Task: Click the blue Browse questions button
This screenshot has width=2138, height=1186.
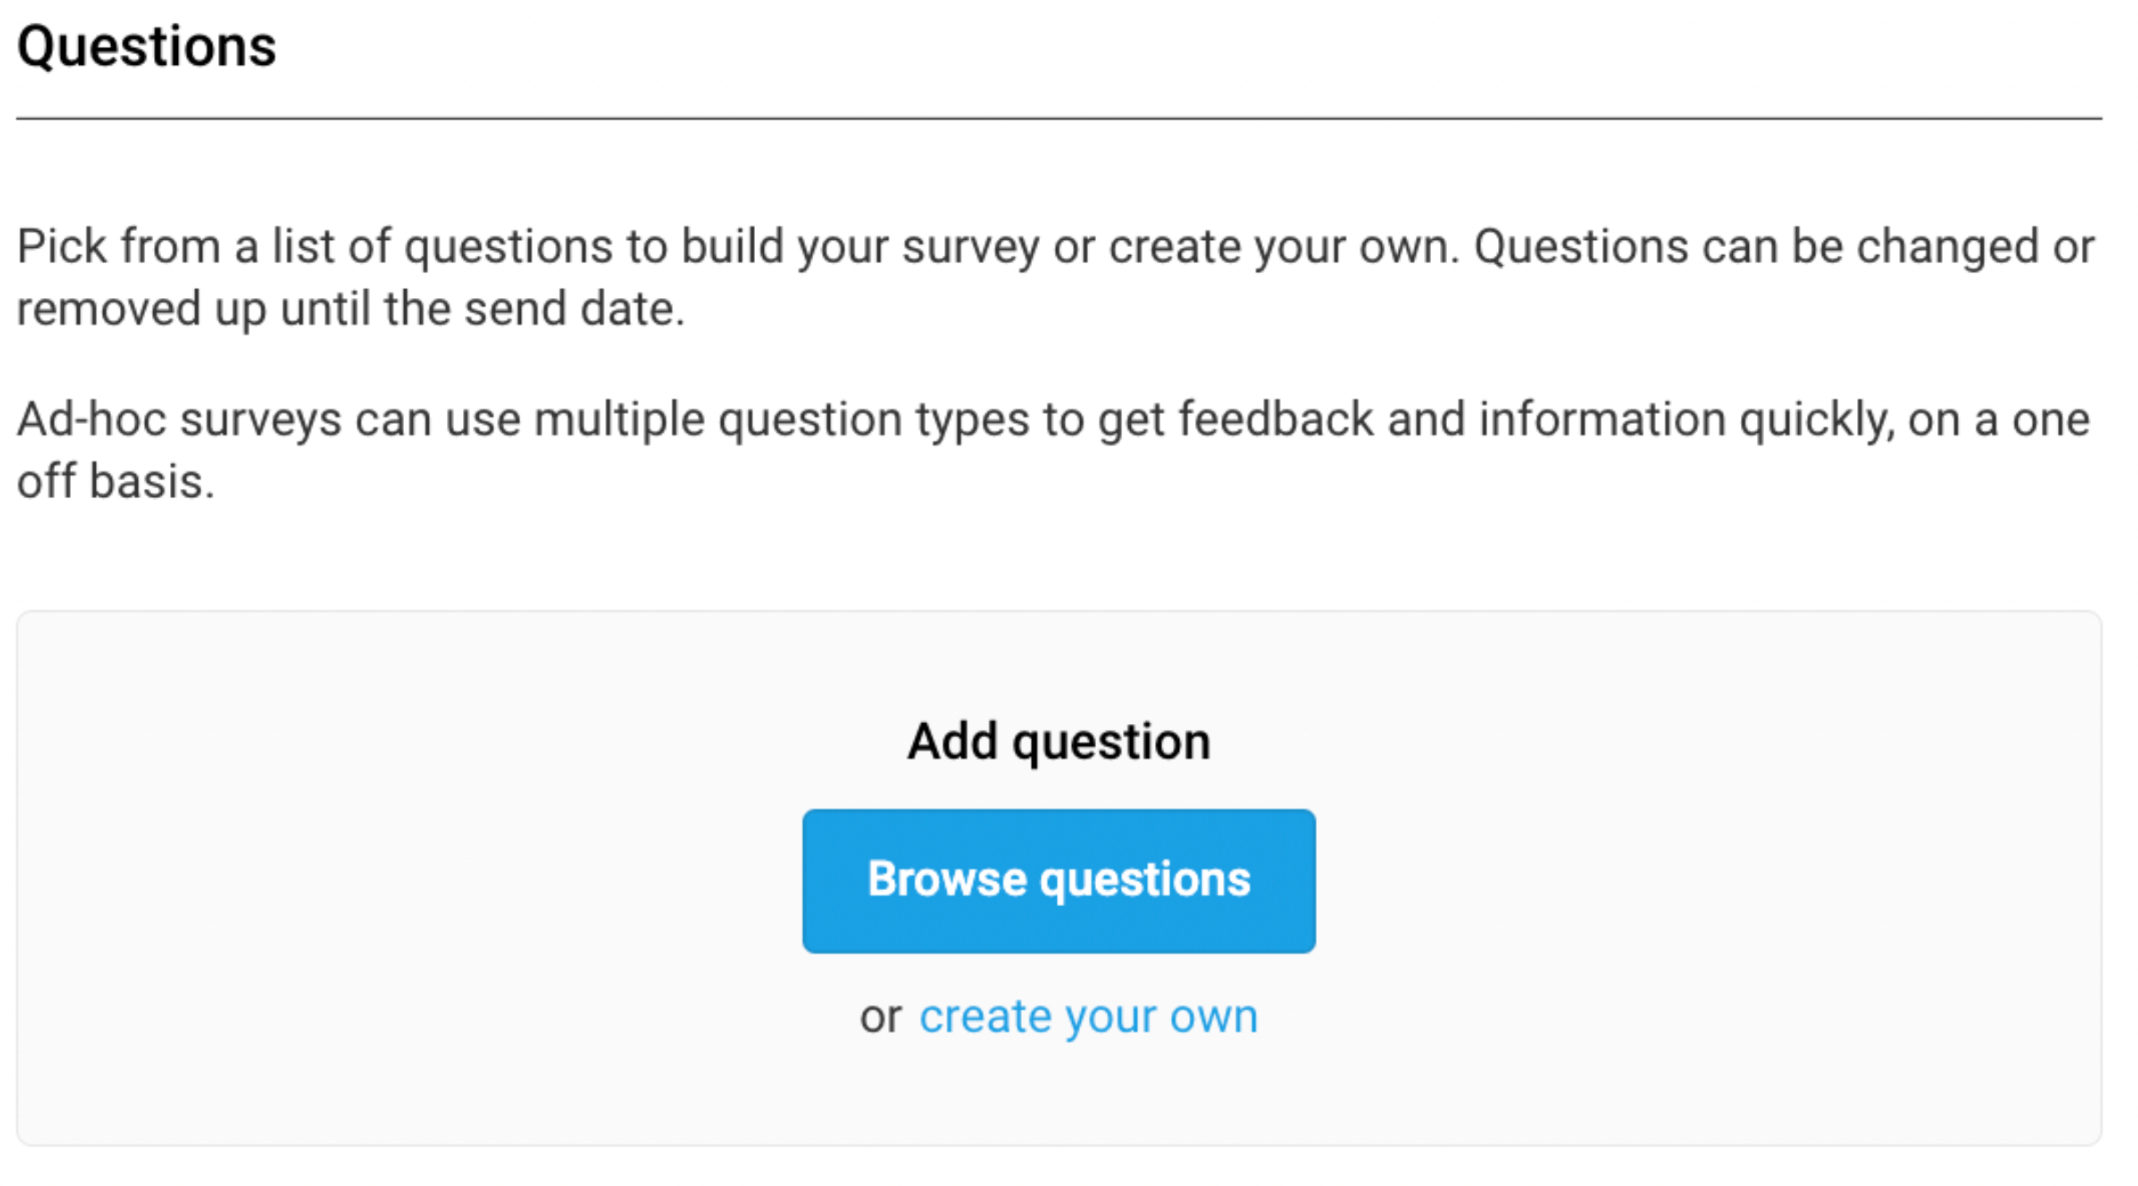Action: 1058,880
